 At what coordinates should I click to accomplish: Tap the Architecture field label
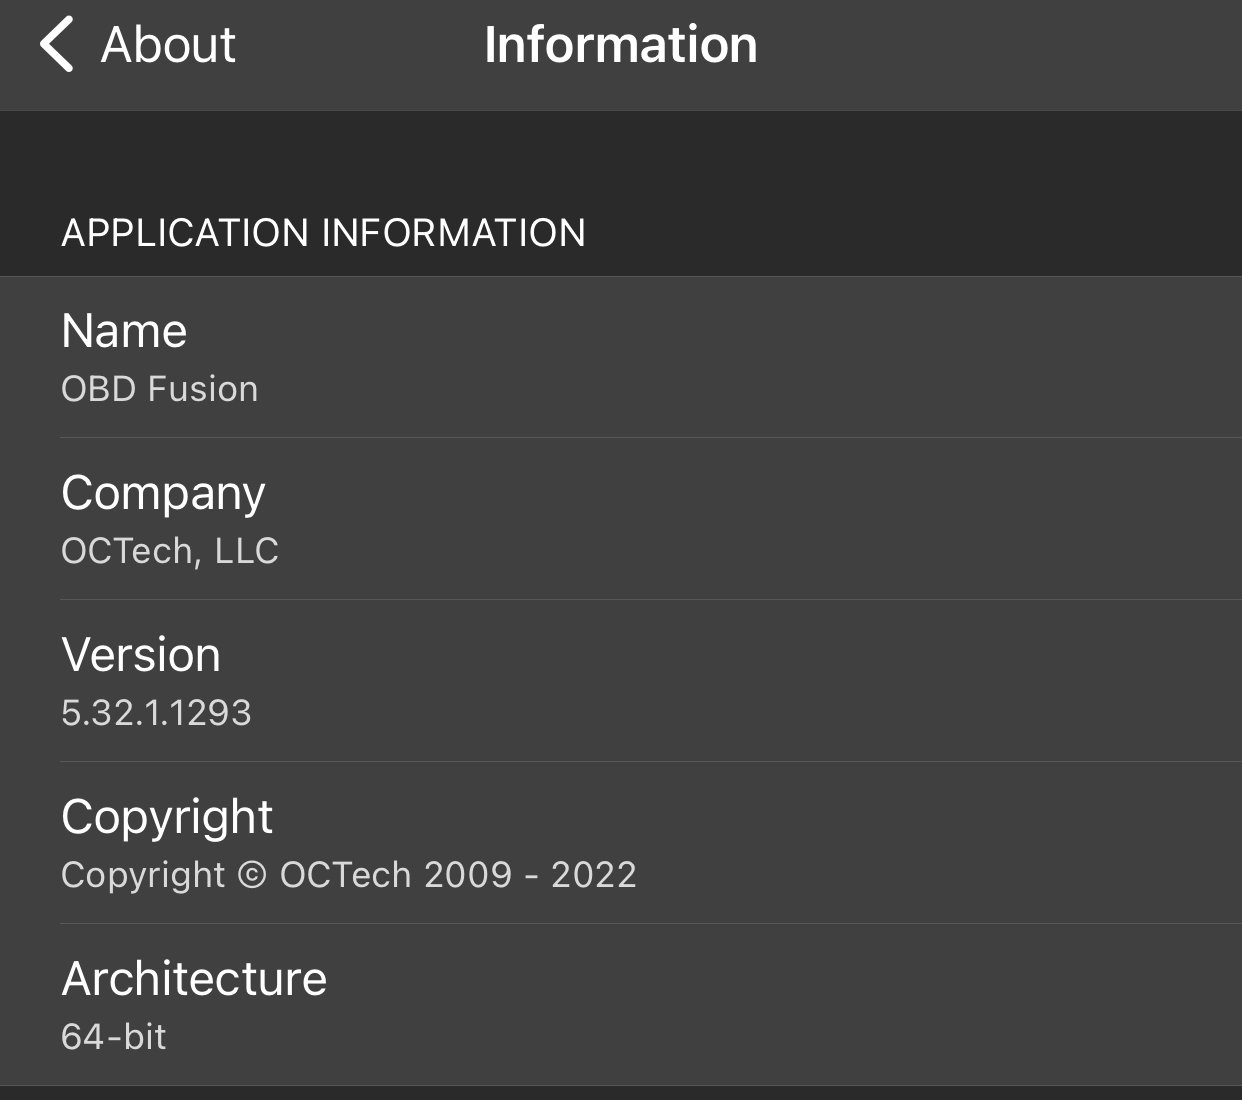194,979
